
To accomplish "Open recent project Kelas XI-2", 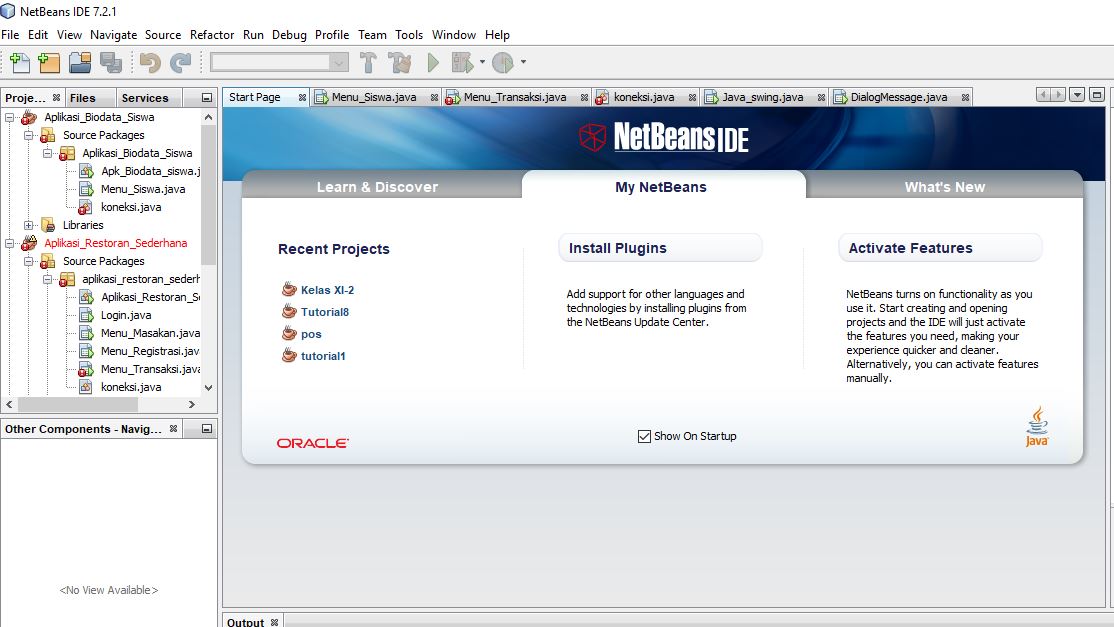I will click(x=327, y=290).
